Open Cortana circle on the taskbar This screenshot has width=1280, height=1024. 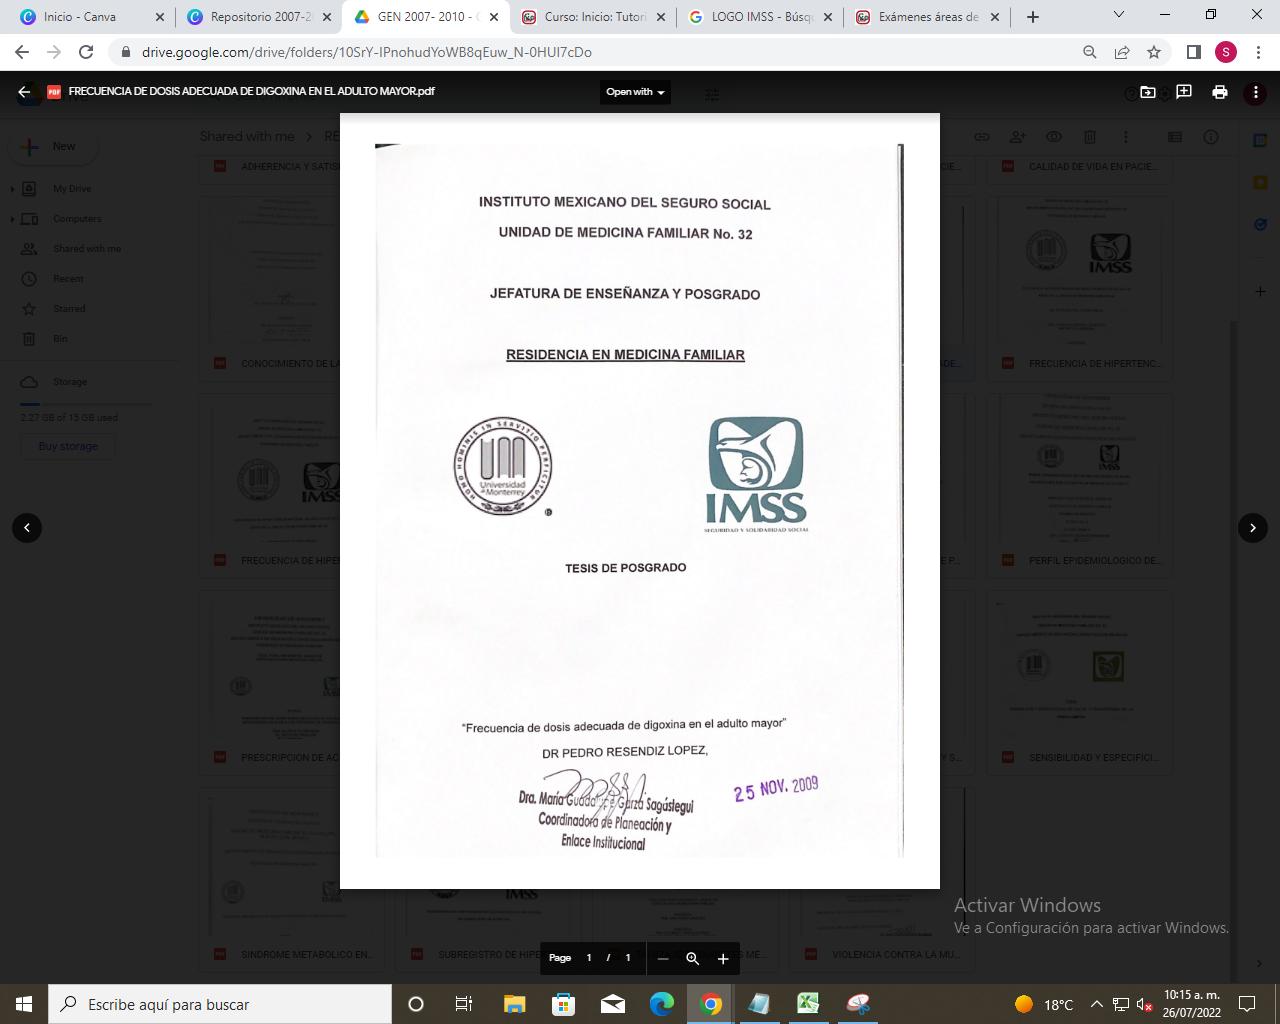[416, 1004]
